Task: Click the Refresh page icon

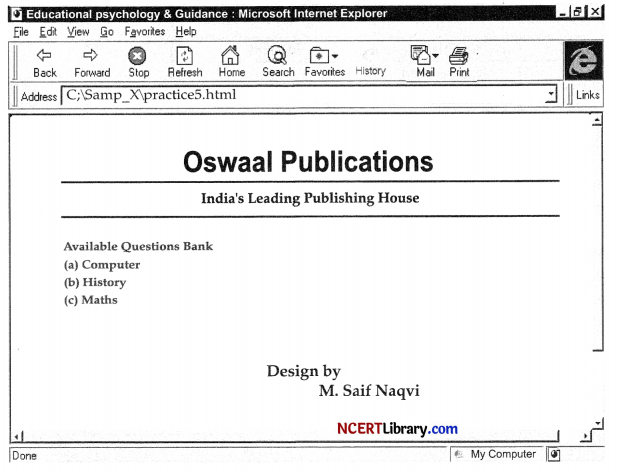Action: click(x=184, y=55)
